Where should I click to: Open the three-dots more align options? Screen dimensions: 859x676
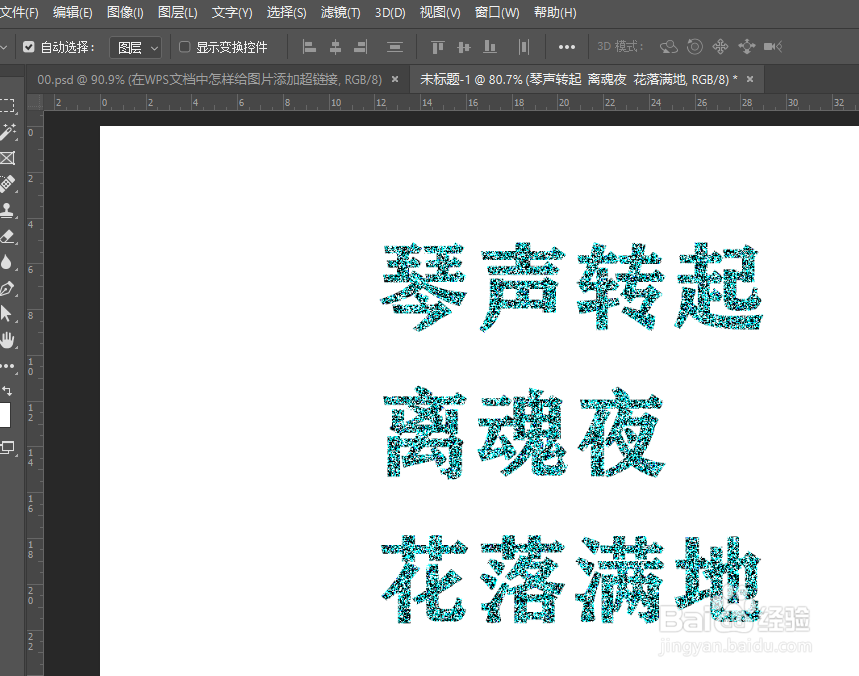coord(566,47)
